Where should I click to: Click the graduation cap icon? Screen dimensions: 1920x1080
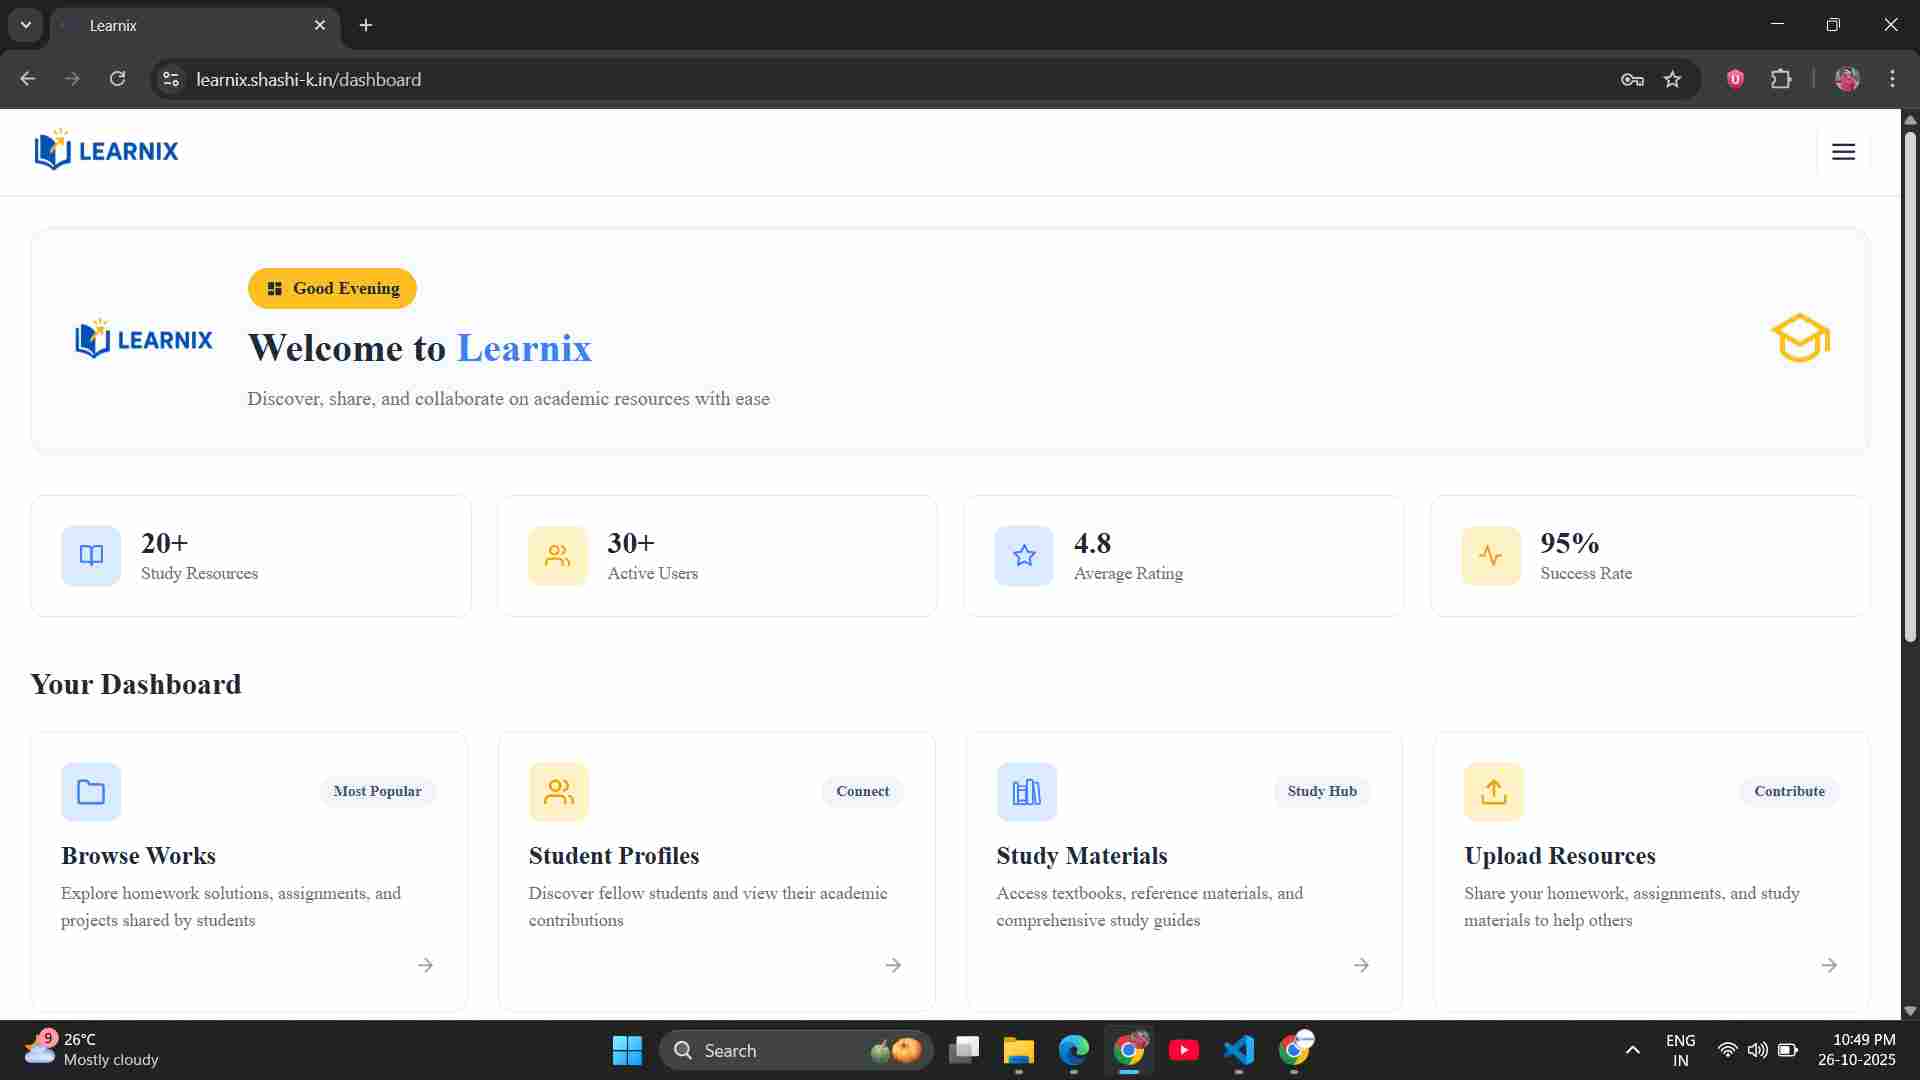pyautogui.click(x=1800, y=339)
